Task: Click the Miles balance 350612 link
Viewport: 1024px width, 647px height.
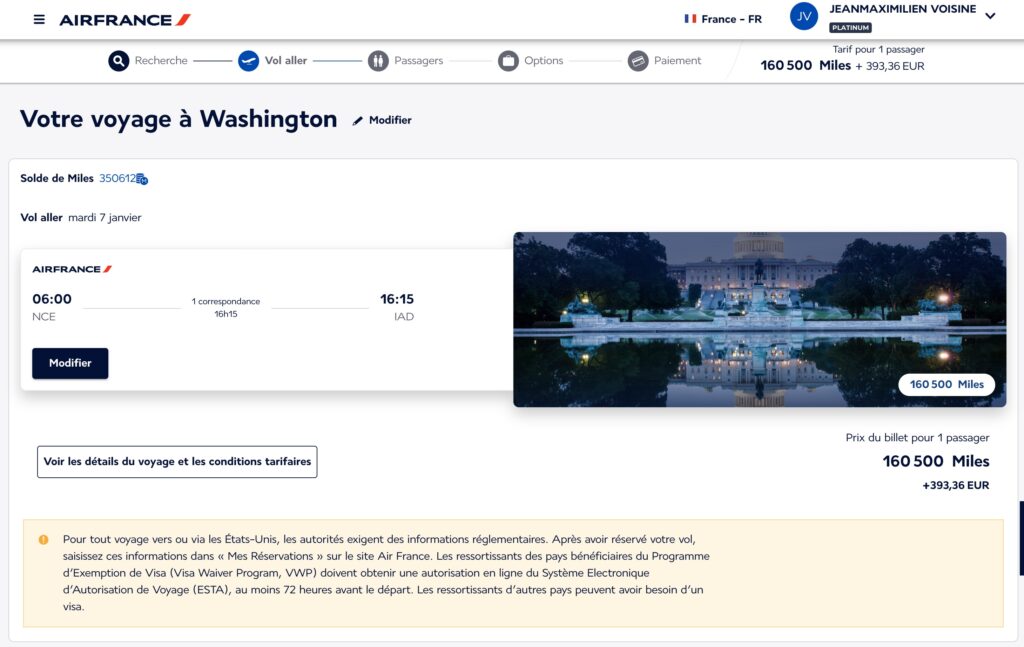Action: point(118,178)
